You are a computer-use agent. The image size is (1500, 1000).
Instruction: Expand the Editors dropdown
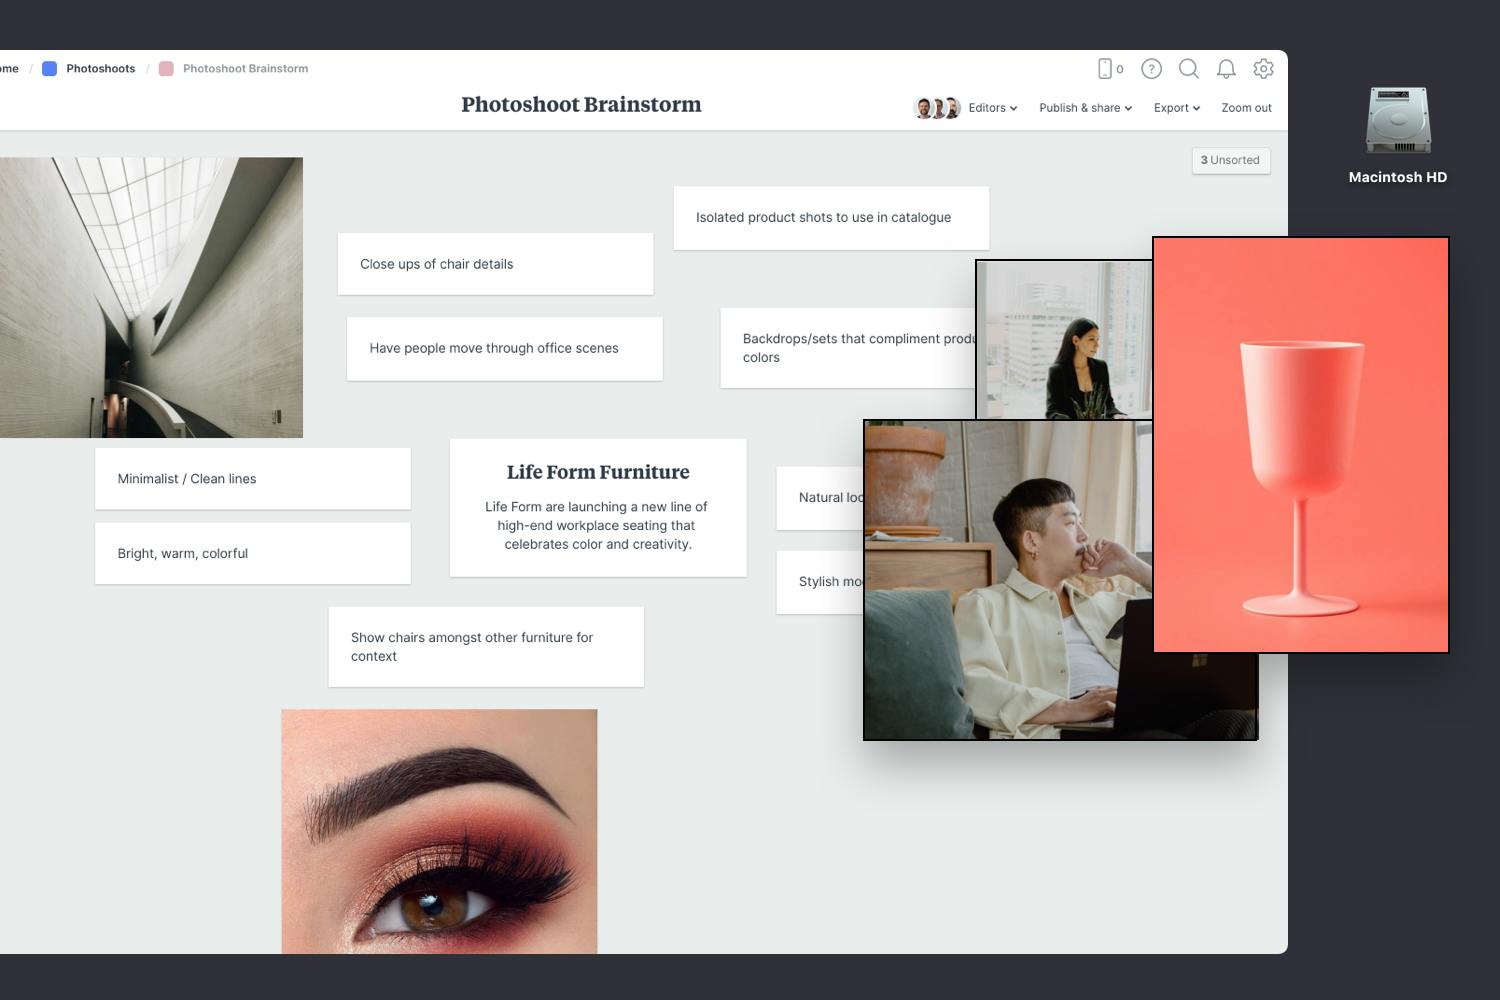(x=992, y=108)
